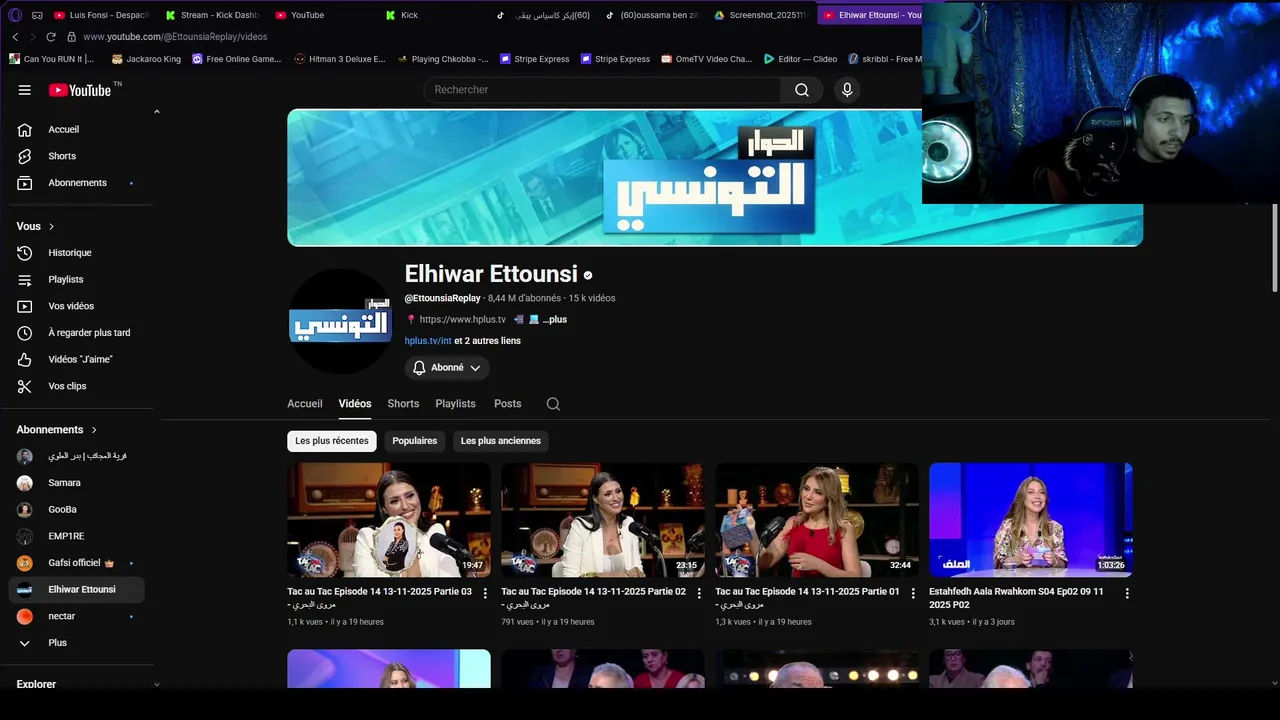Focus the Rechercher search field
1280x720 pixels.
click(x=603, y=90)
